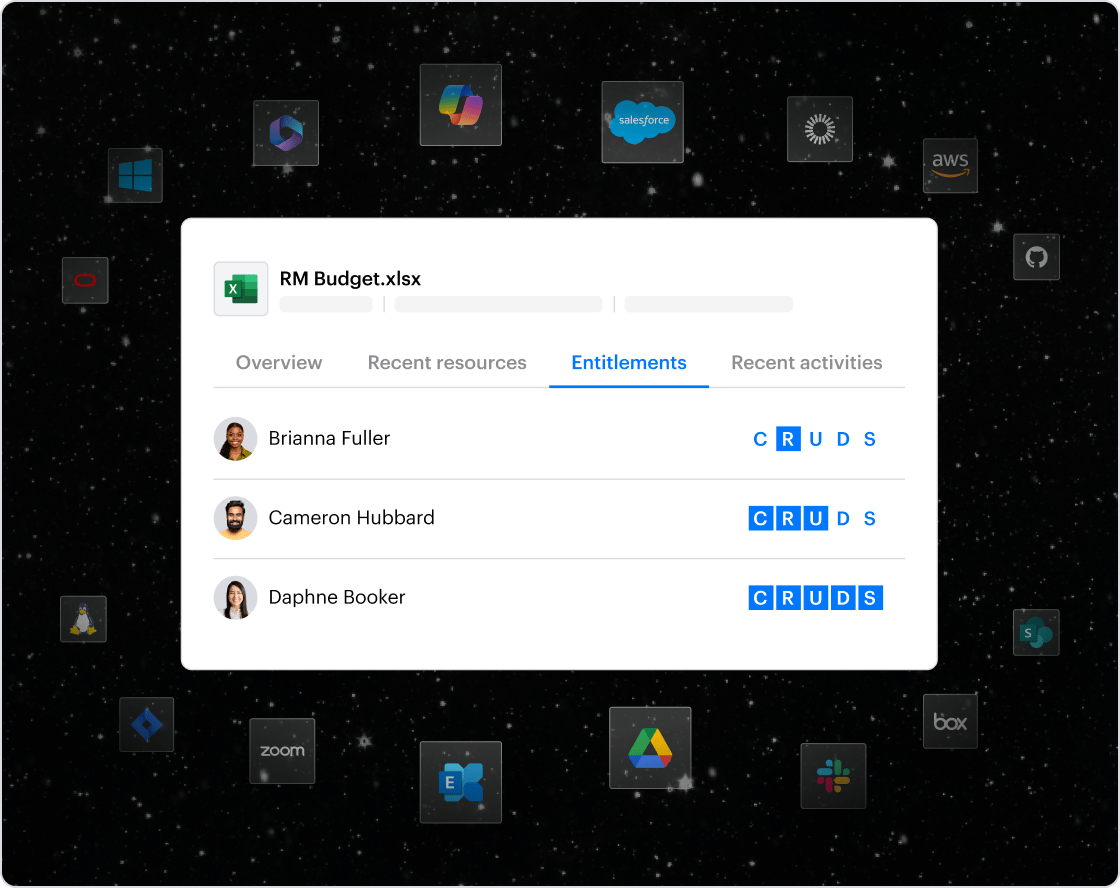Click Daphne Booker's profile photo
Viewport: 1120px width, 888px height.
236,598
